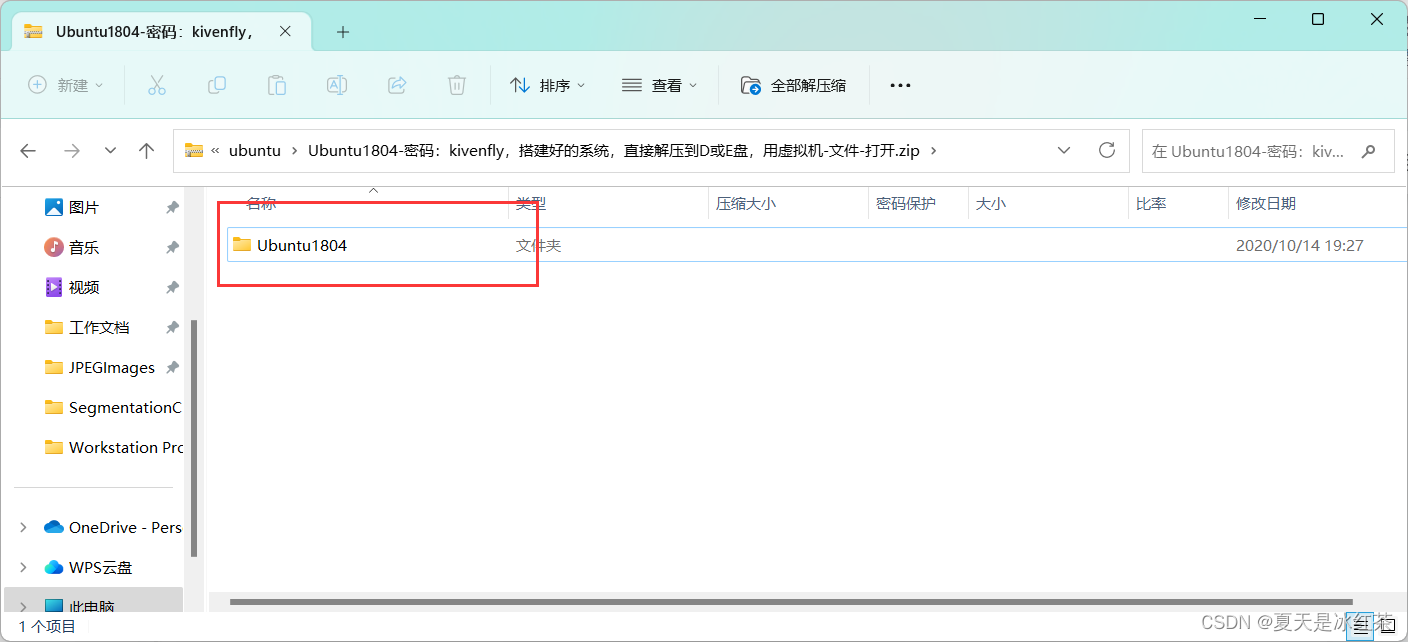
Task: Open the 查看 (View) dropdown
Action: pos(660,85)
